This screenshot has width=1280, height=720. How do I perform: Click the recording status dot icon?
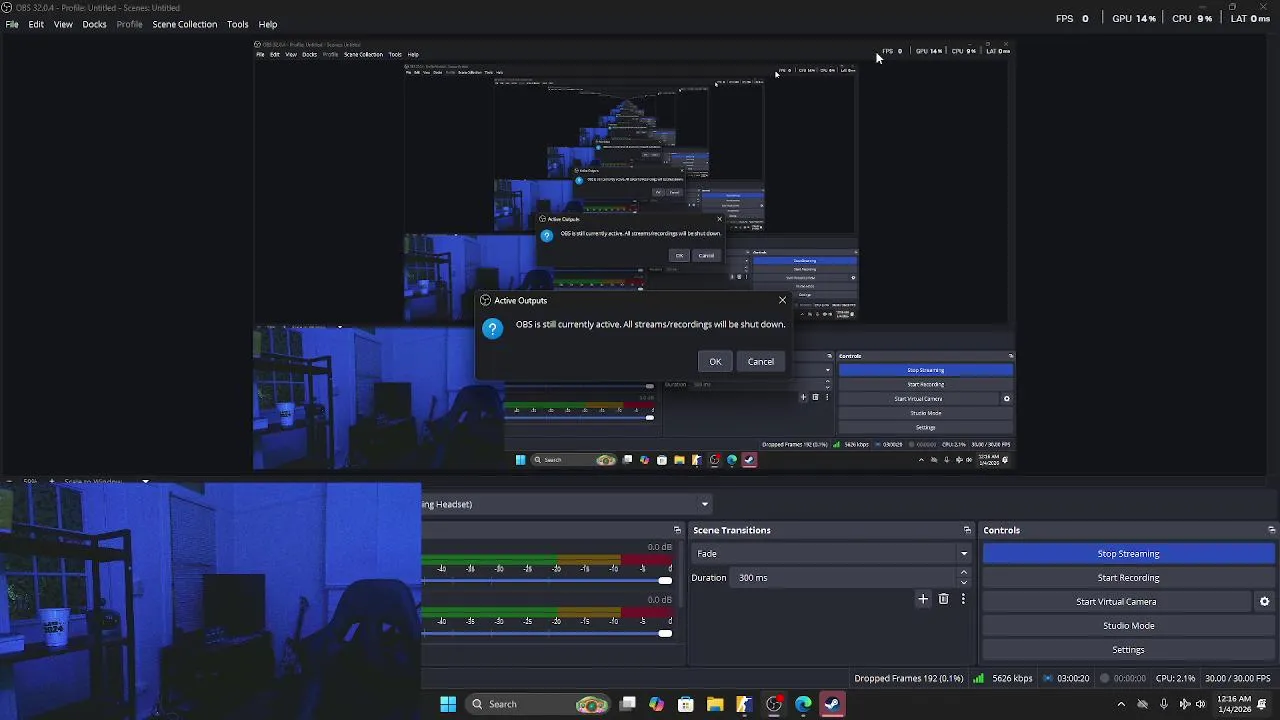click(x=1104, y=678)
